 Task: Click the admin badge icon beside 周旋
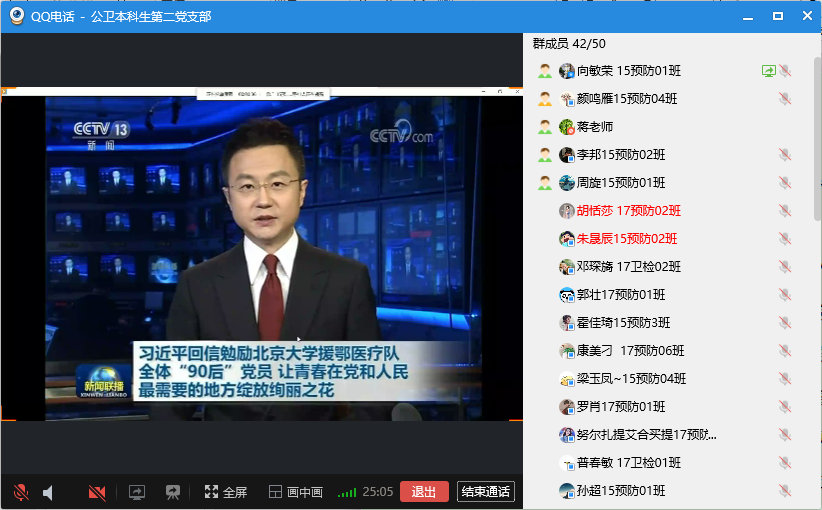tap(545, 183)
